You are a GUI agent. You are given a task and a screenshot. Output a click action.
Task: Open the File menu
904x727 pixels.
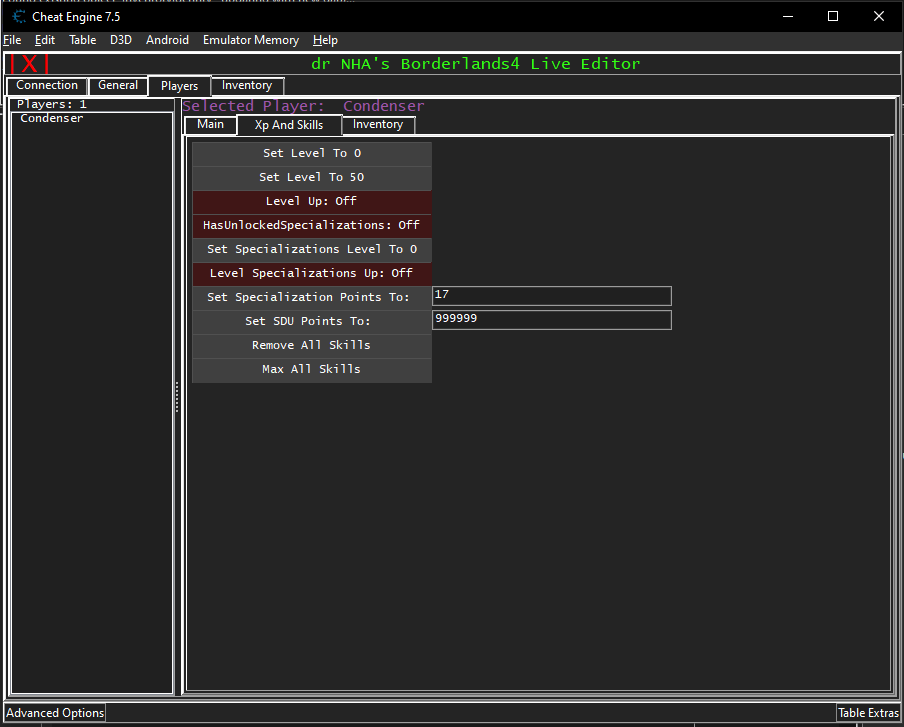(12, 40)
